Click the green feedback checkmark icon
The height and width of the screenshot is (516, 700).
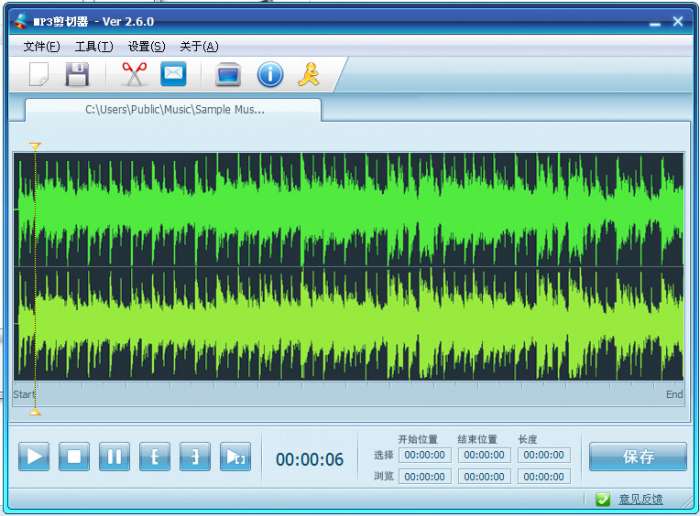point(602,499)
